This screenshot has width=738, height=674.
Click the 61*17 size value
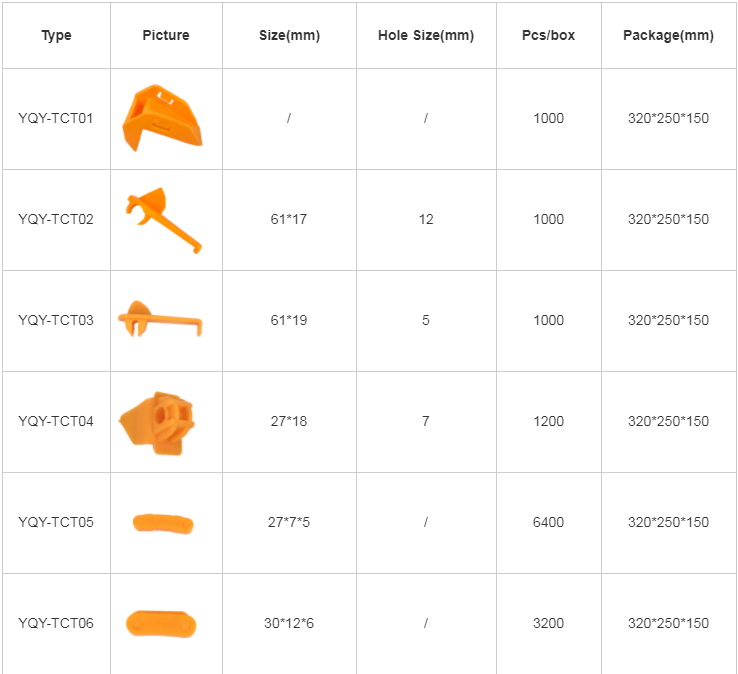click(x=289, y=219)
